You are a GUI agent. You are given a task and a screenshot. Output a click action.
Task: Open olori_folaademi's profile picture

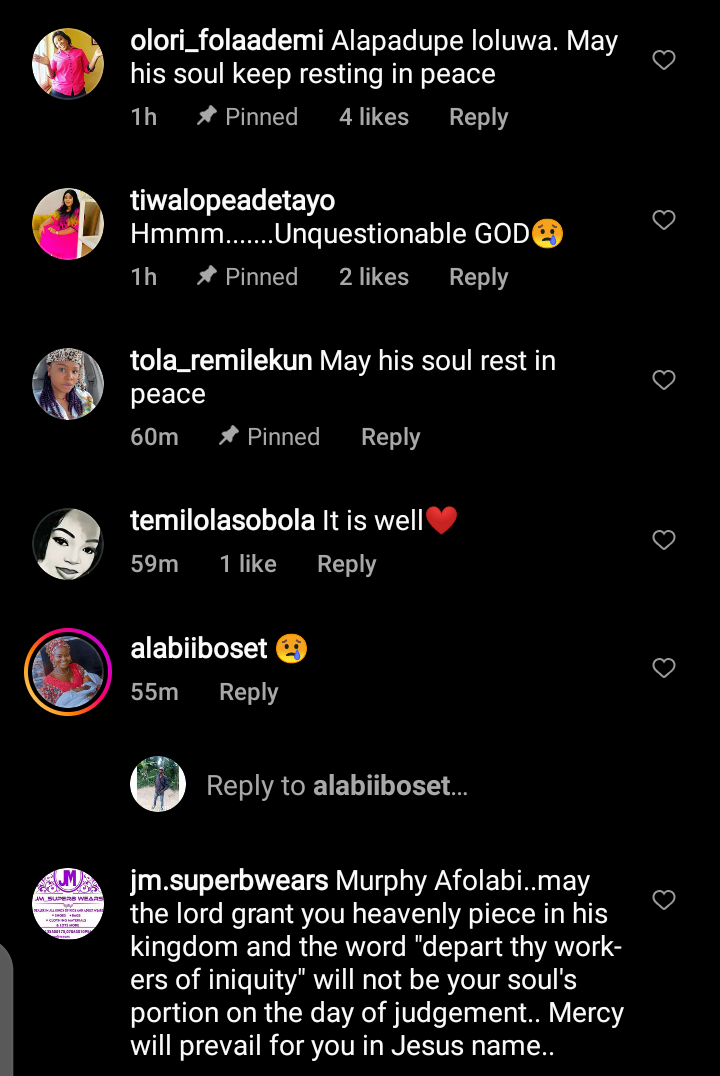tap(68, 64)
